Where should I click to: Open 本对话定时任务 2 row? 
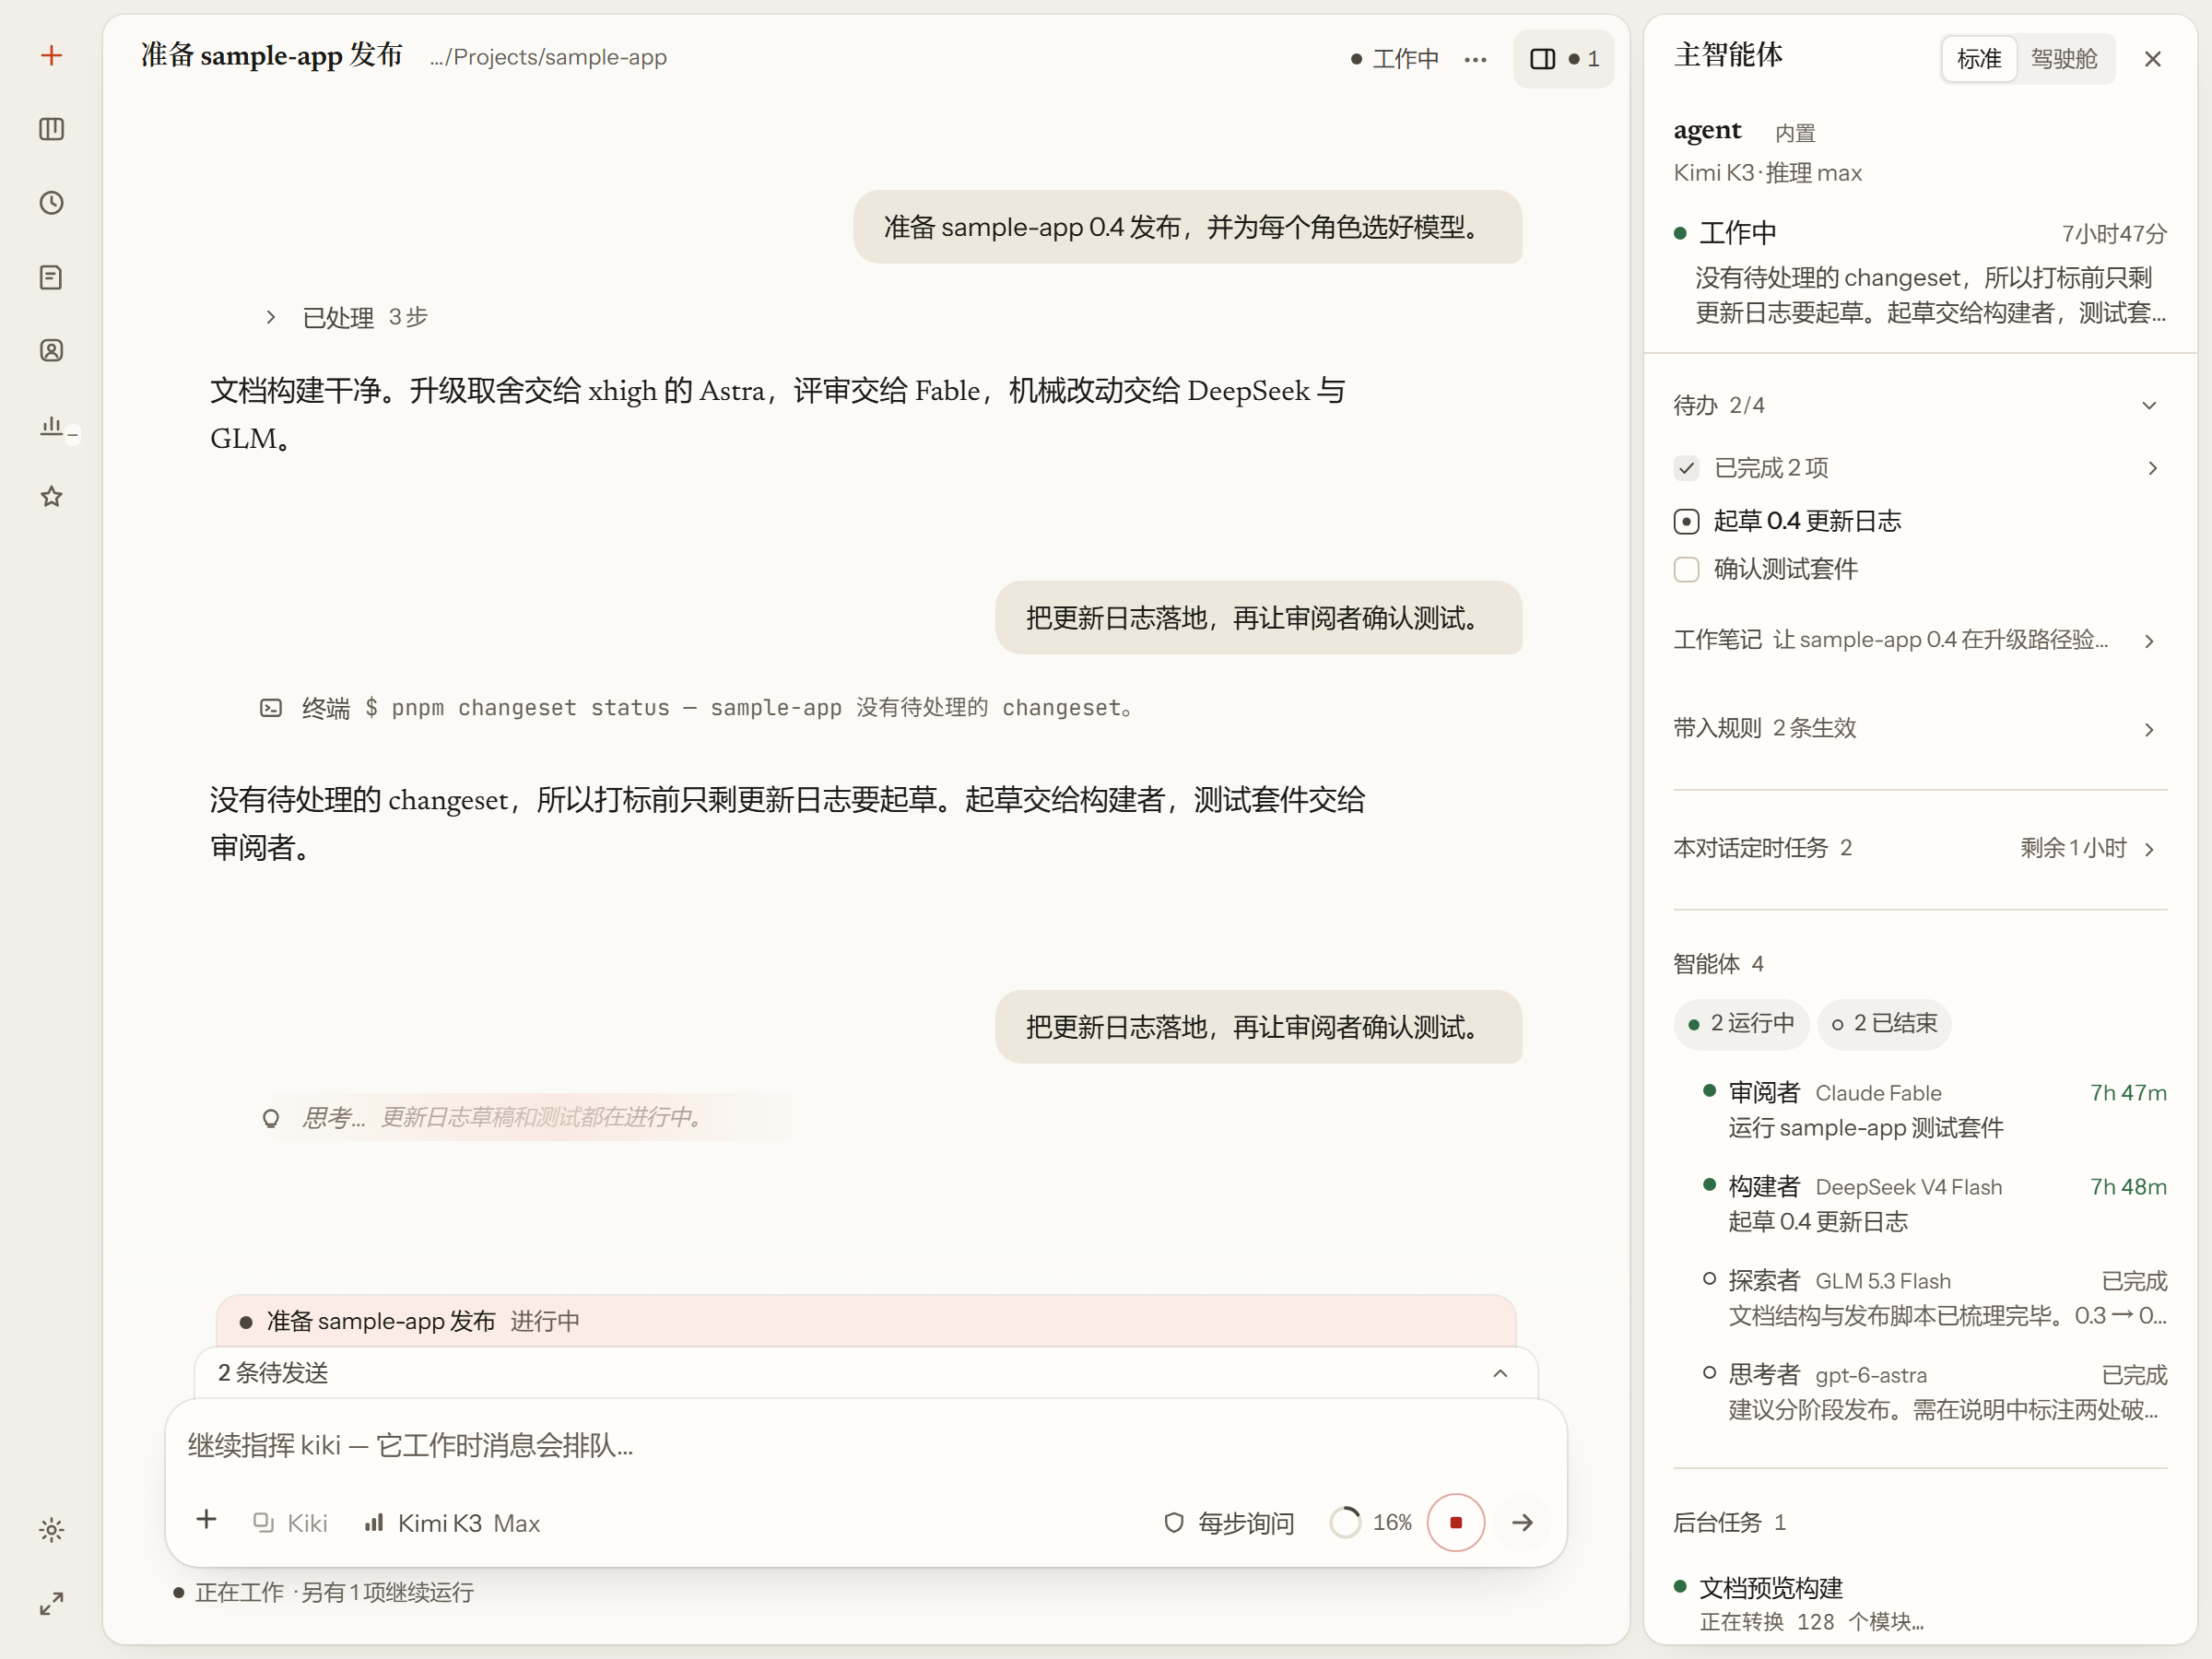point(1920,848)
